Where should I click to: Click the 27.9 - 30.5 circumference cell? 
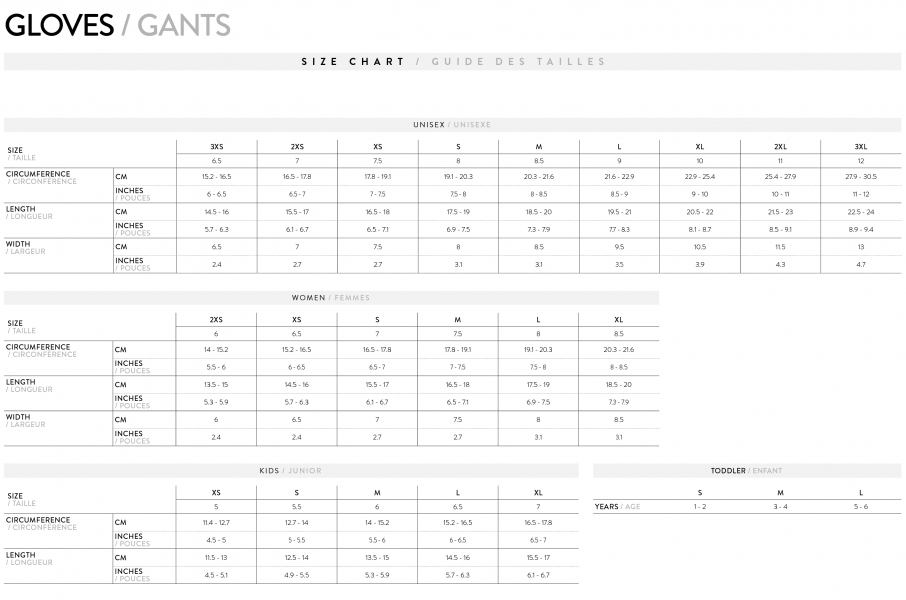tap(860, 176)
